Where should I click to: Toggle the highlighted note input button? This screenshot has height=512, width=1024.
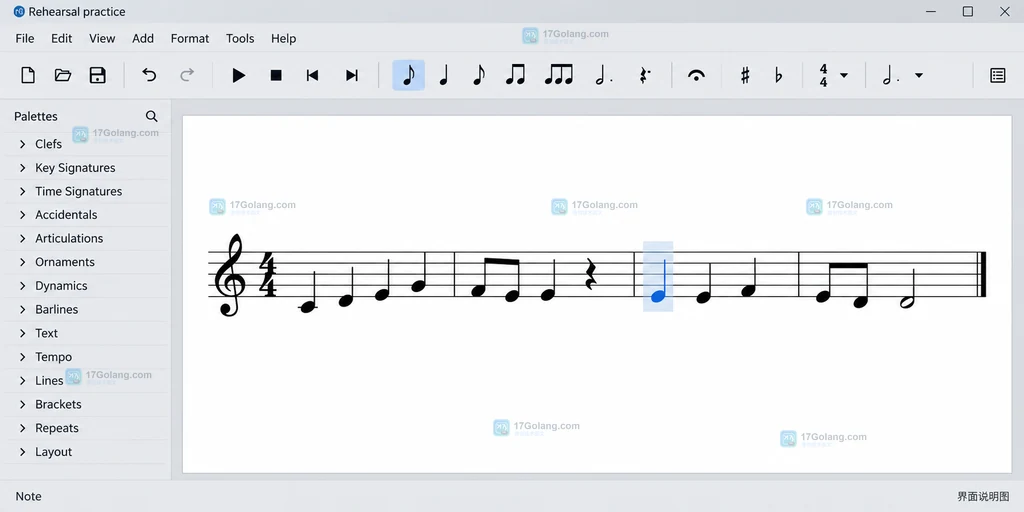409,75
